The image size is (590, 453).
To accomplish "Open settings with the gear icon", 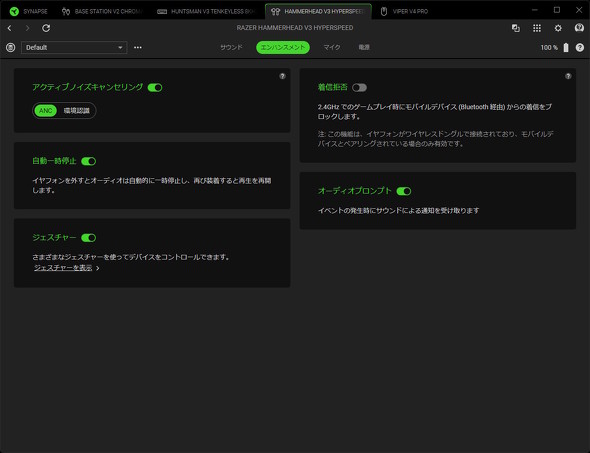I will click(x=558, y=28).
